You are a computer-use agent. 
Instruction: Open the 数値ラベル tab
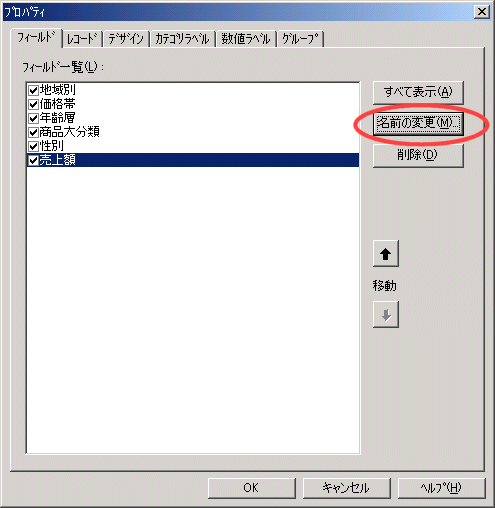(246, 39)
